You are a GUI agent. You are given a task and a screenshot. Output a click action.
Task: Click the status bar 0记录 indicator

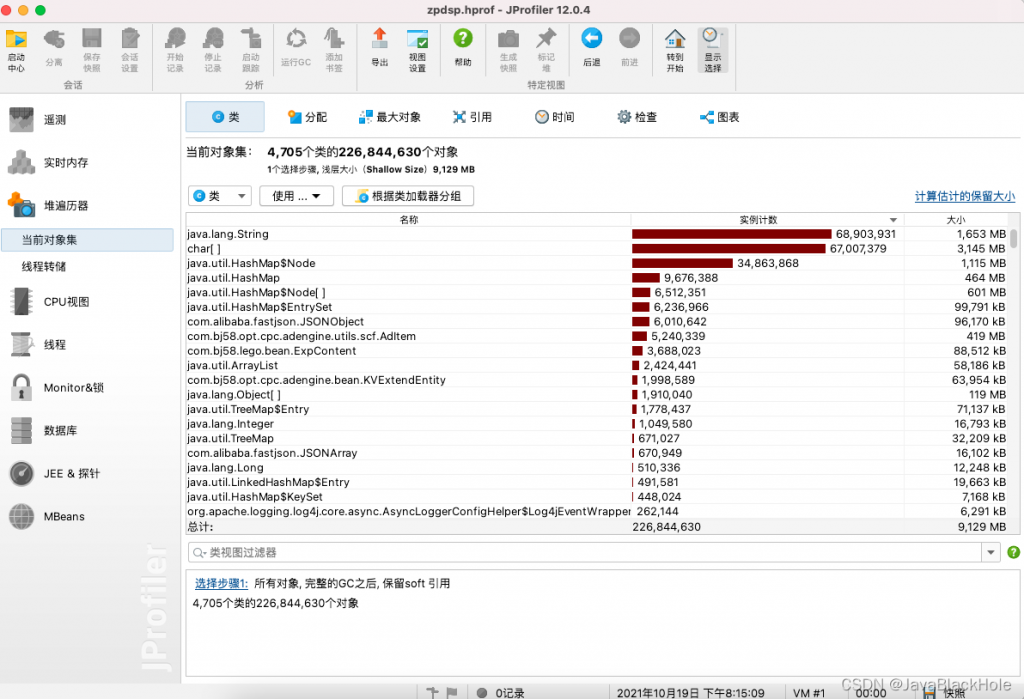[x=501, y=693]
